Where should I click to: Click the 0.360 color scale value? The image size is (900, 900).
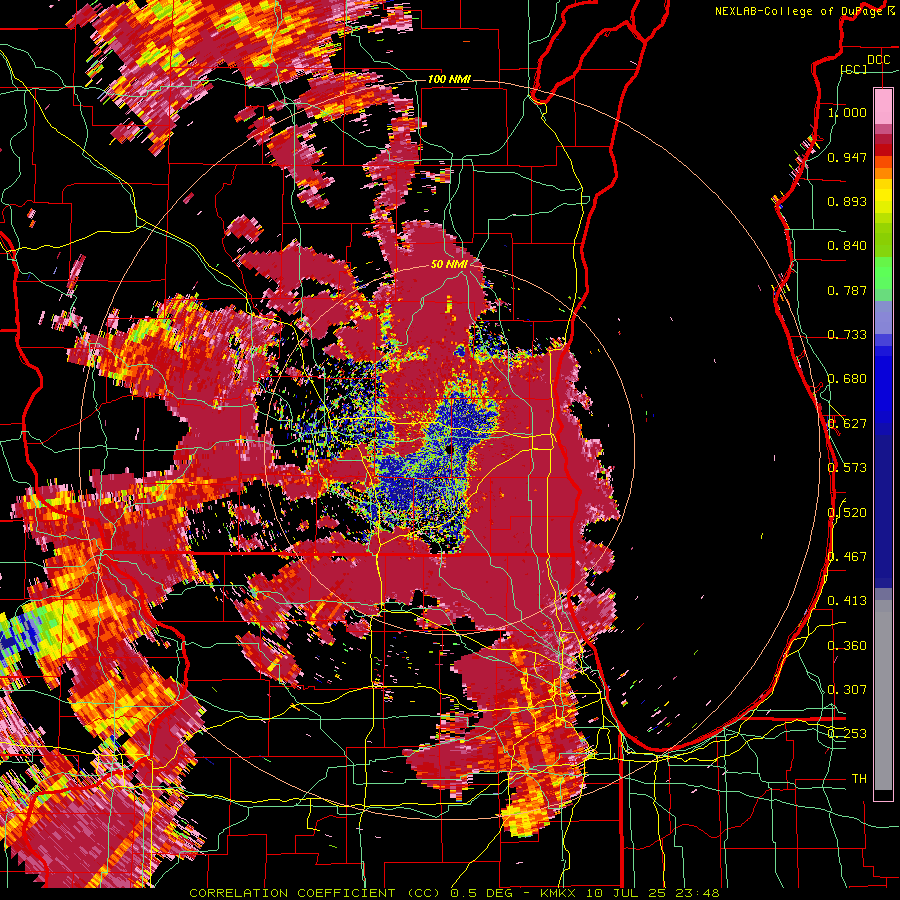point(847,645)
